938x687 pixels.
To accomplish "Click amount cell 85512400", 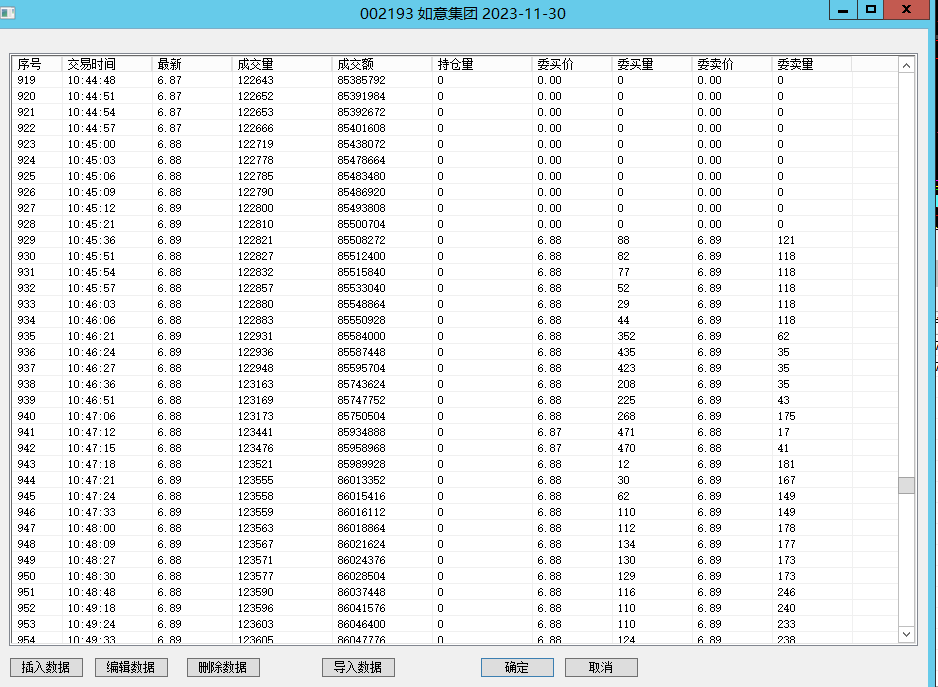I will click(x=361, y=256).
